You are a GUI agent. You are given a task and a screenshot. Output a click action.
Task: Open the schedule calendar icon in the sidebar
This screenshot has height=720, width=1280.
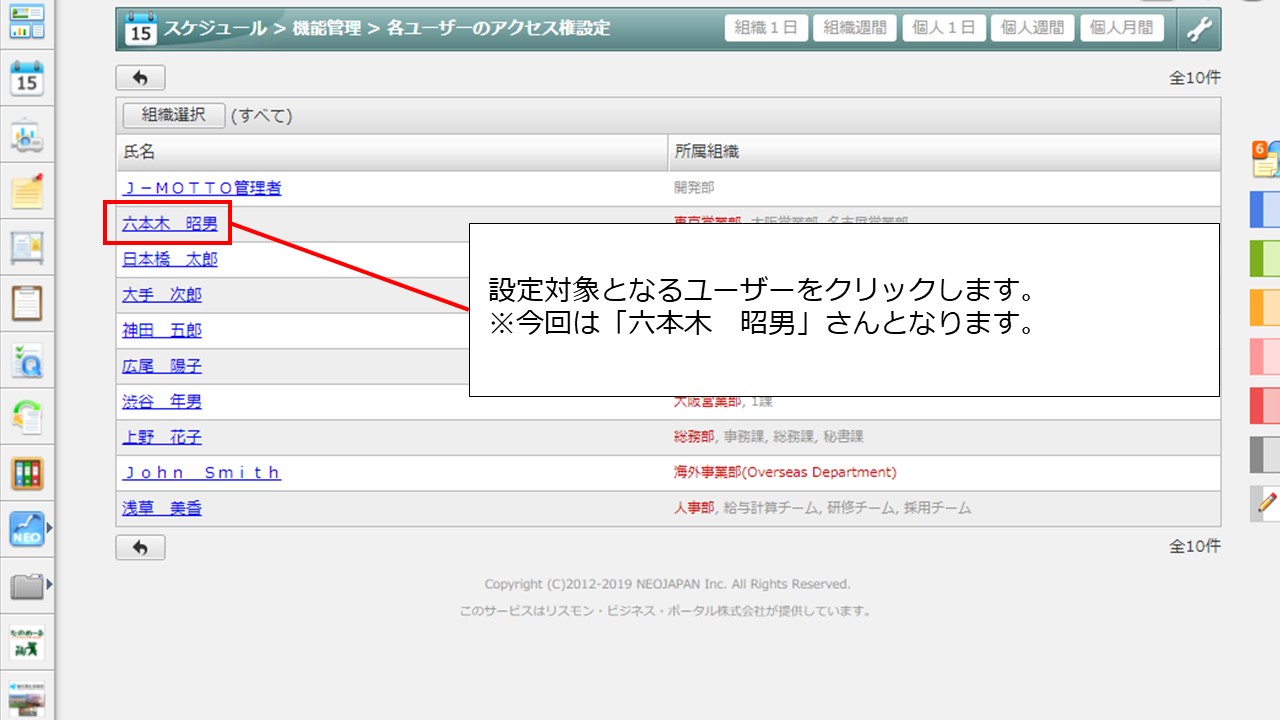27,78
